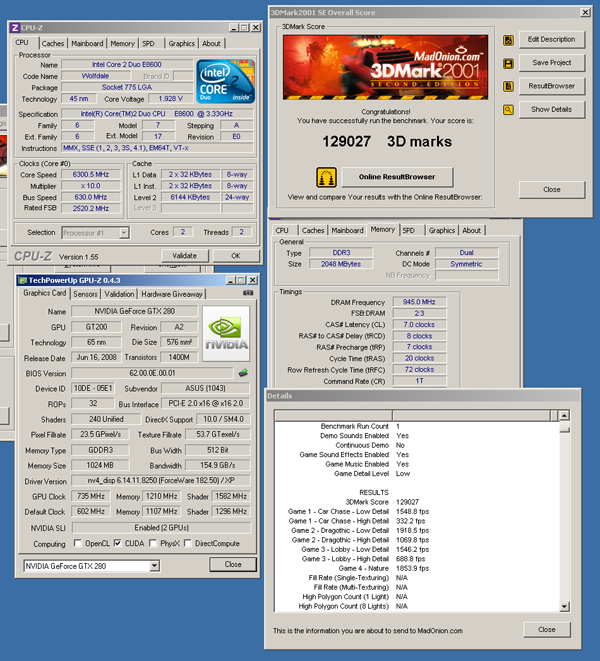This screenshot has width=600, height=661.
Task: Switch to the Caches tab in top CPU-Z window
Action: (53, 43)
